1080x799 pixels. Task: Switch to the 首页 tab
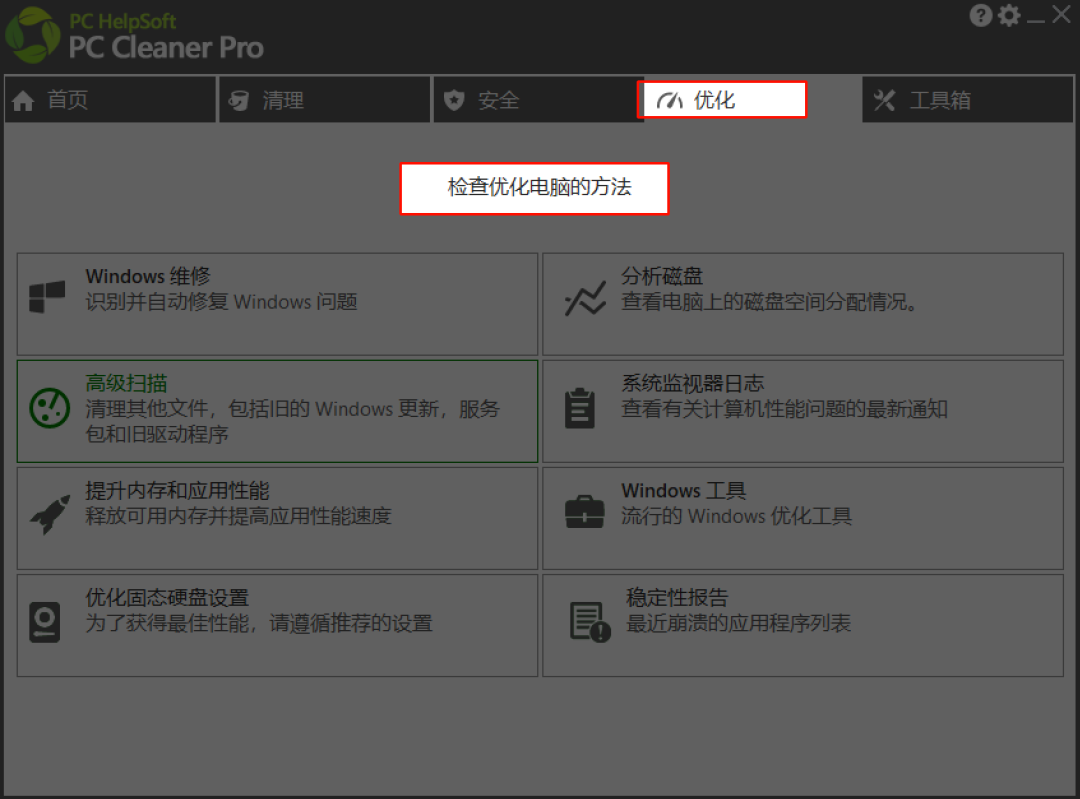[110, 100]
